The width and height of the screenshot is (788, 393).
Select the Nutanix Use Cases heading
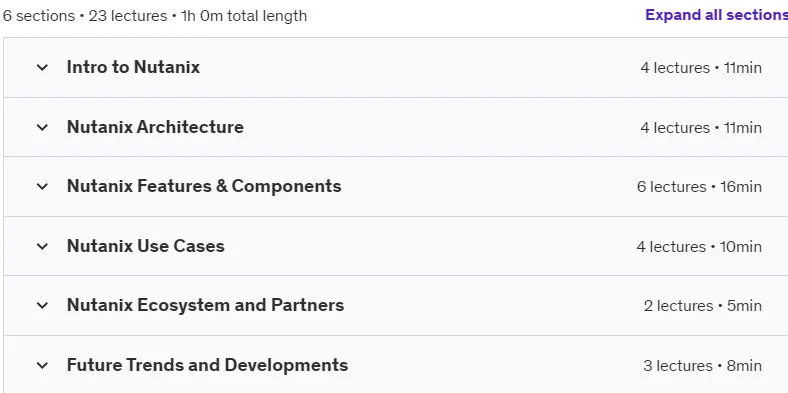[146, 246]
